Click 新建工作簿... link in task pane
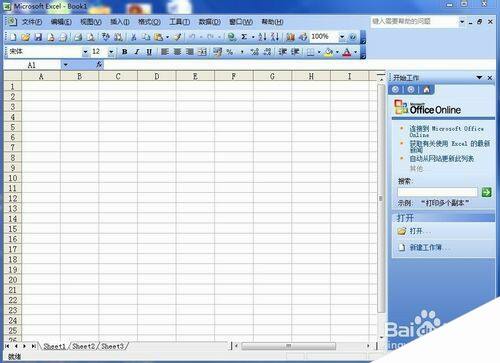 click(429, 247)
